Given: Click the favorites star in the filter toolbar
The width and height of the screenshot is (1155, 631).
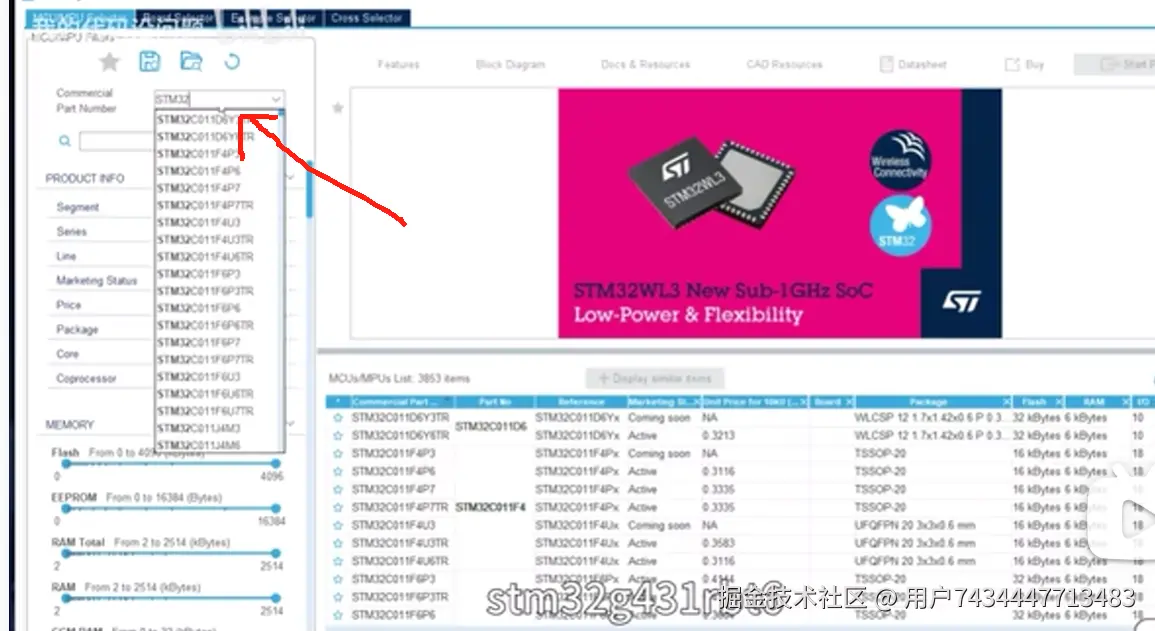Looking at the screenshot, I should (109, 62).
